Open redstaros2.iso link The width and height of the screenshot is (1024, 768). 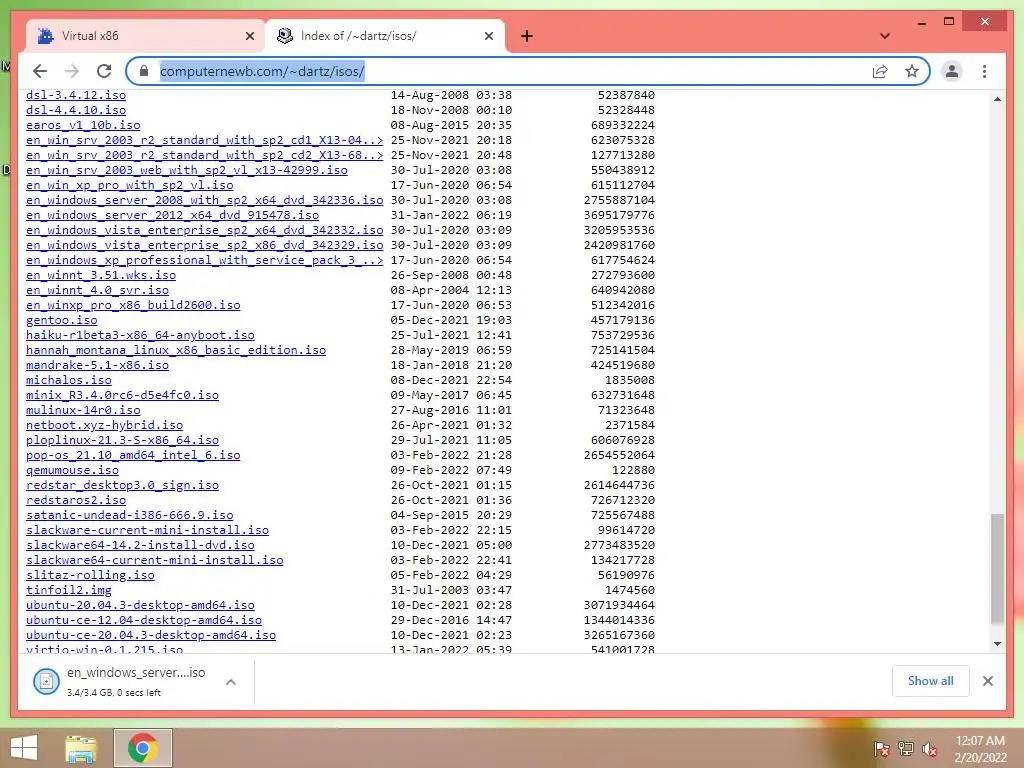tap(76, 501)
